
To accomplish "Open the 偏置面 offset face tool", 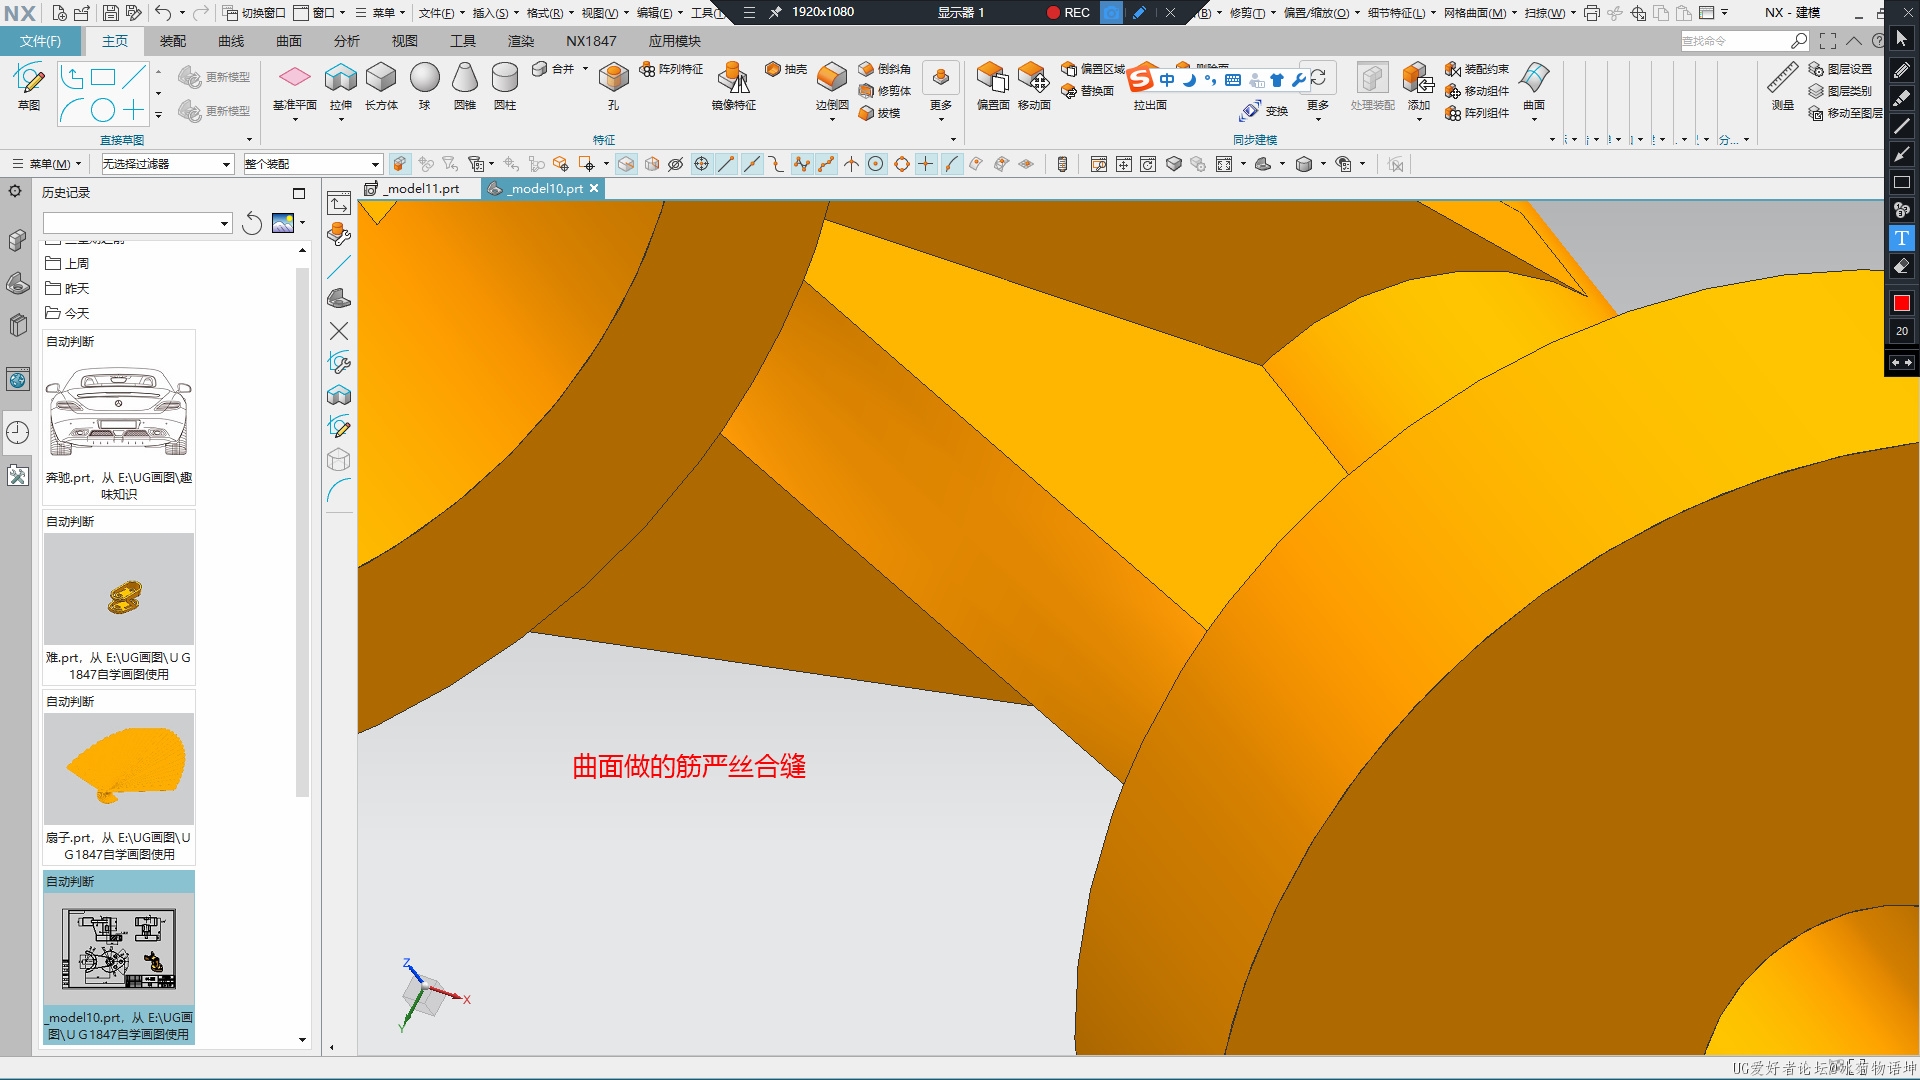I will point(993,86).
